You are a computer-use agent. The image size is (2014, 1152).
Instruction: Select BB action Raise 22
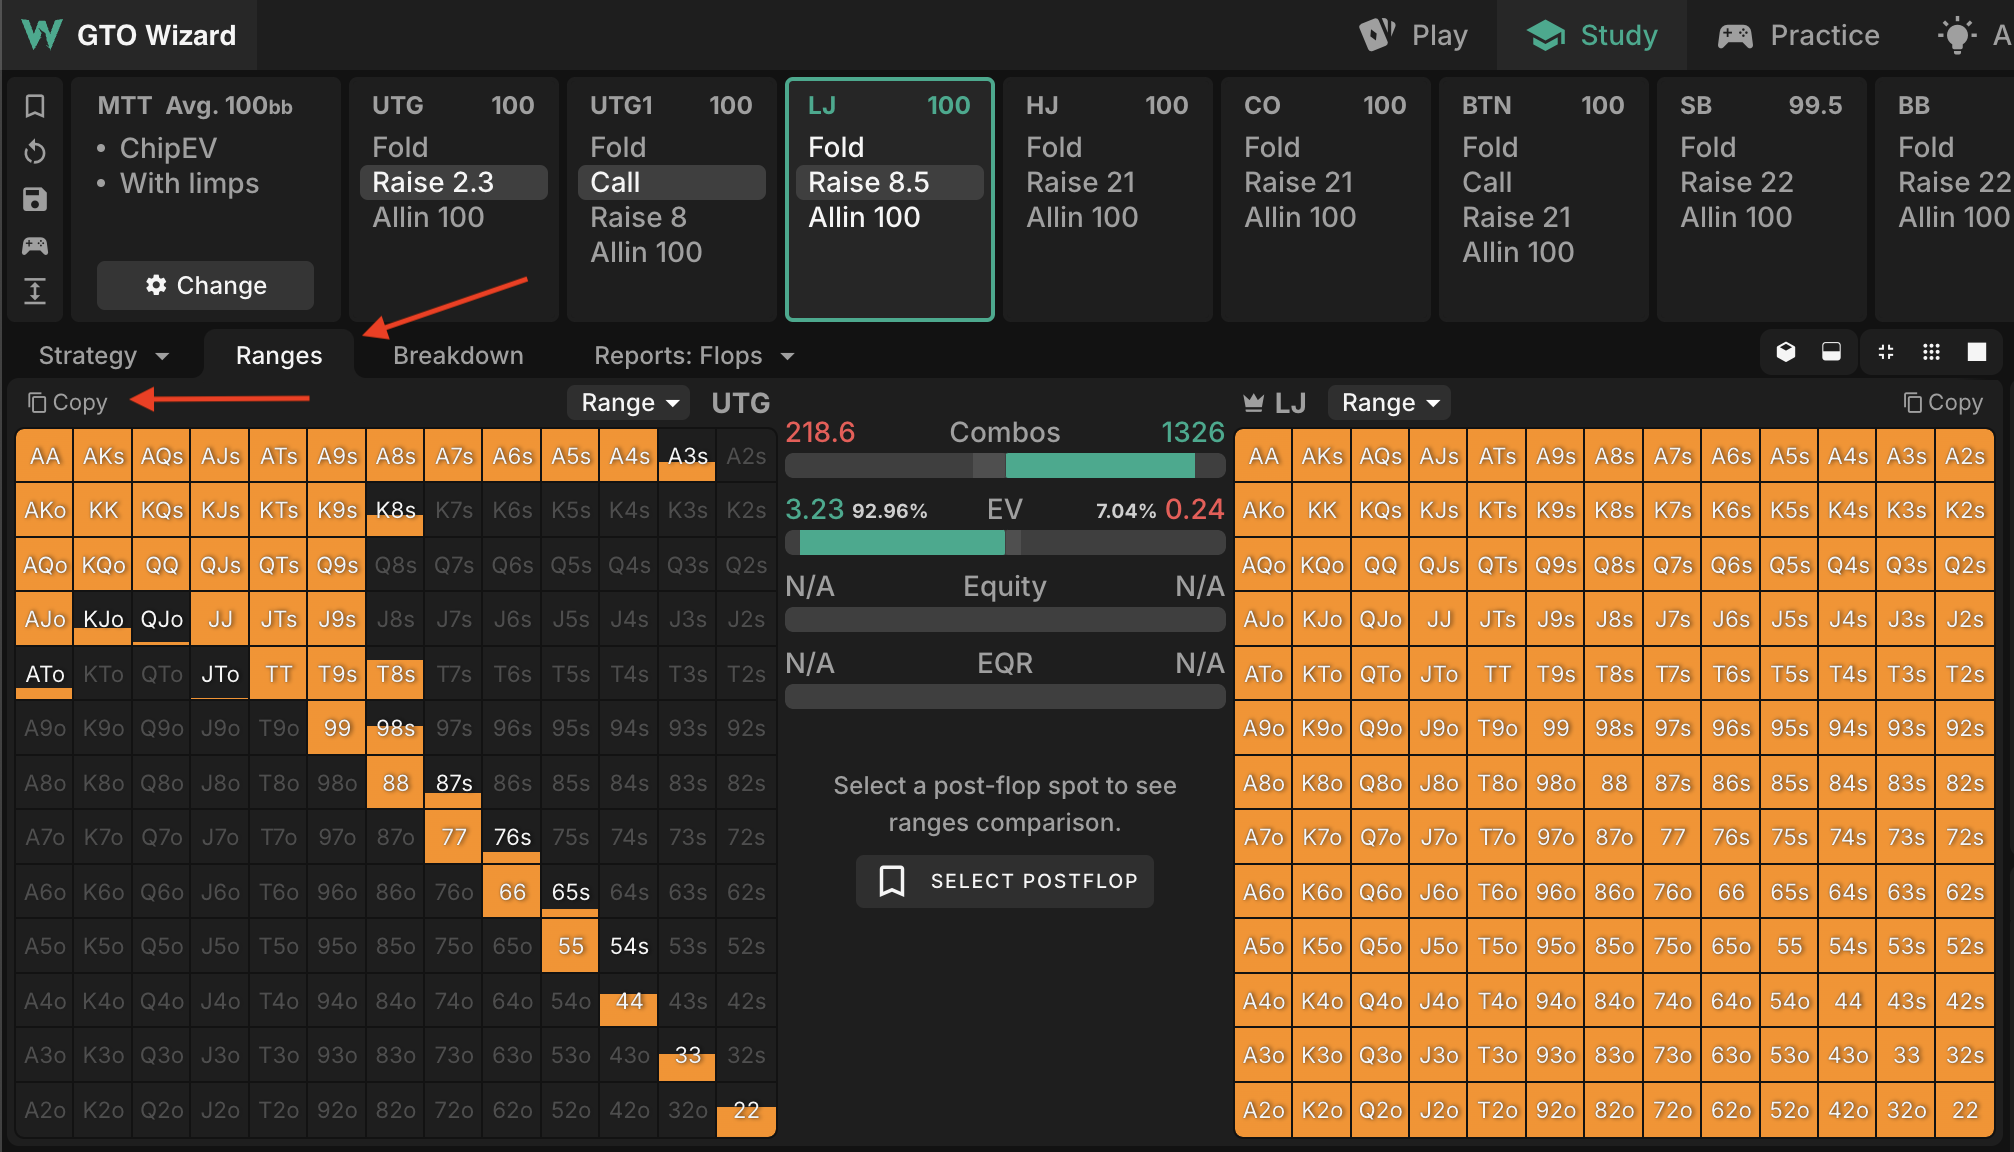click(x=1954, y=183)
